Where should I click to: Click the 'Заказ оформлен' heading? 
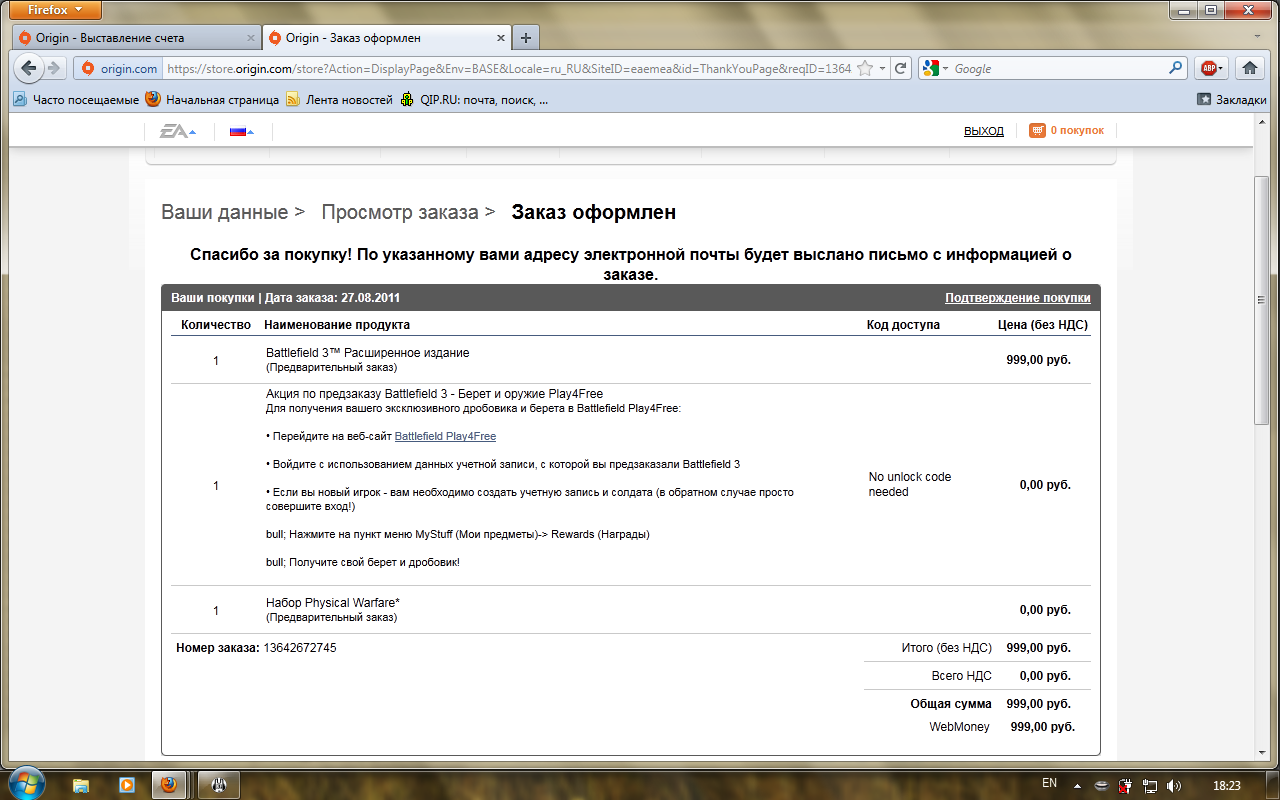[x=594, y=212]
